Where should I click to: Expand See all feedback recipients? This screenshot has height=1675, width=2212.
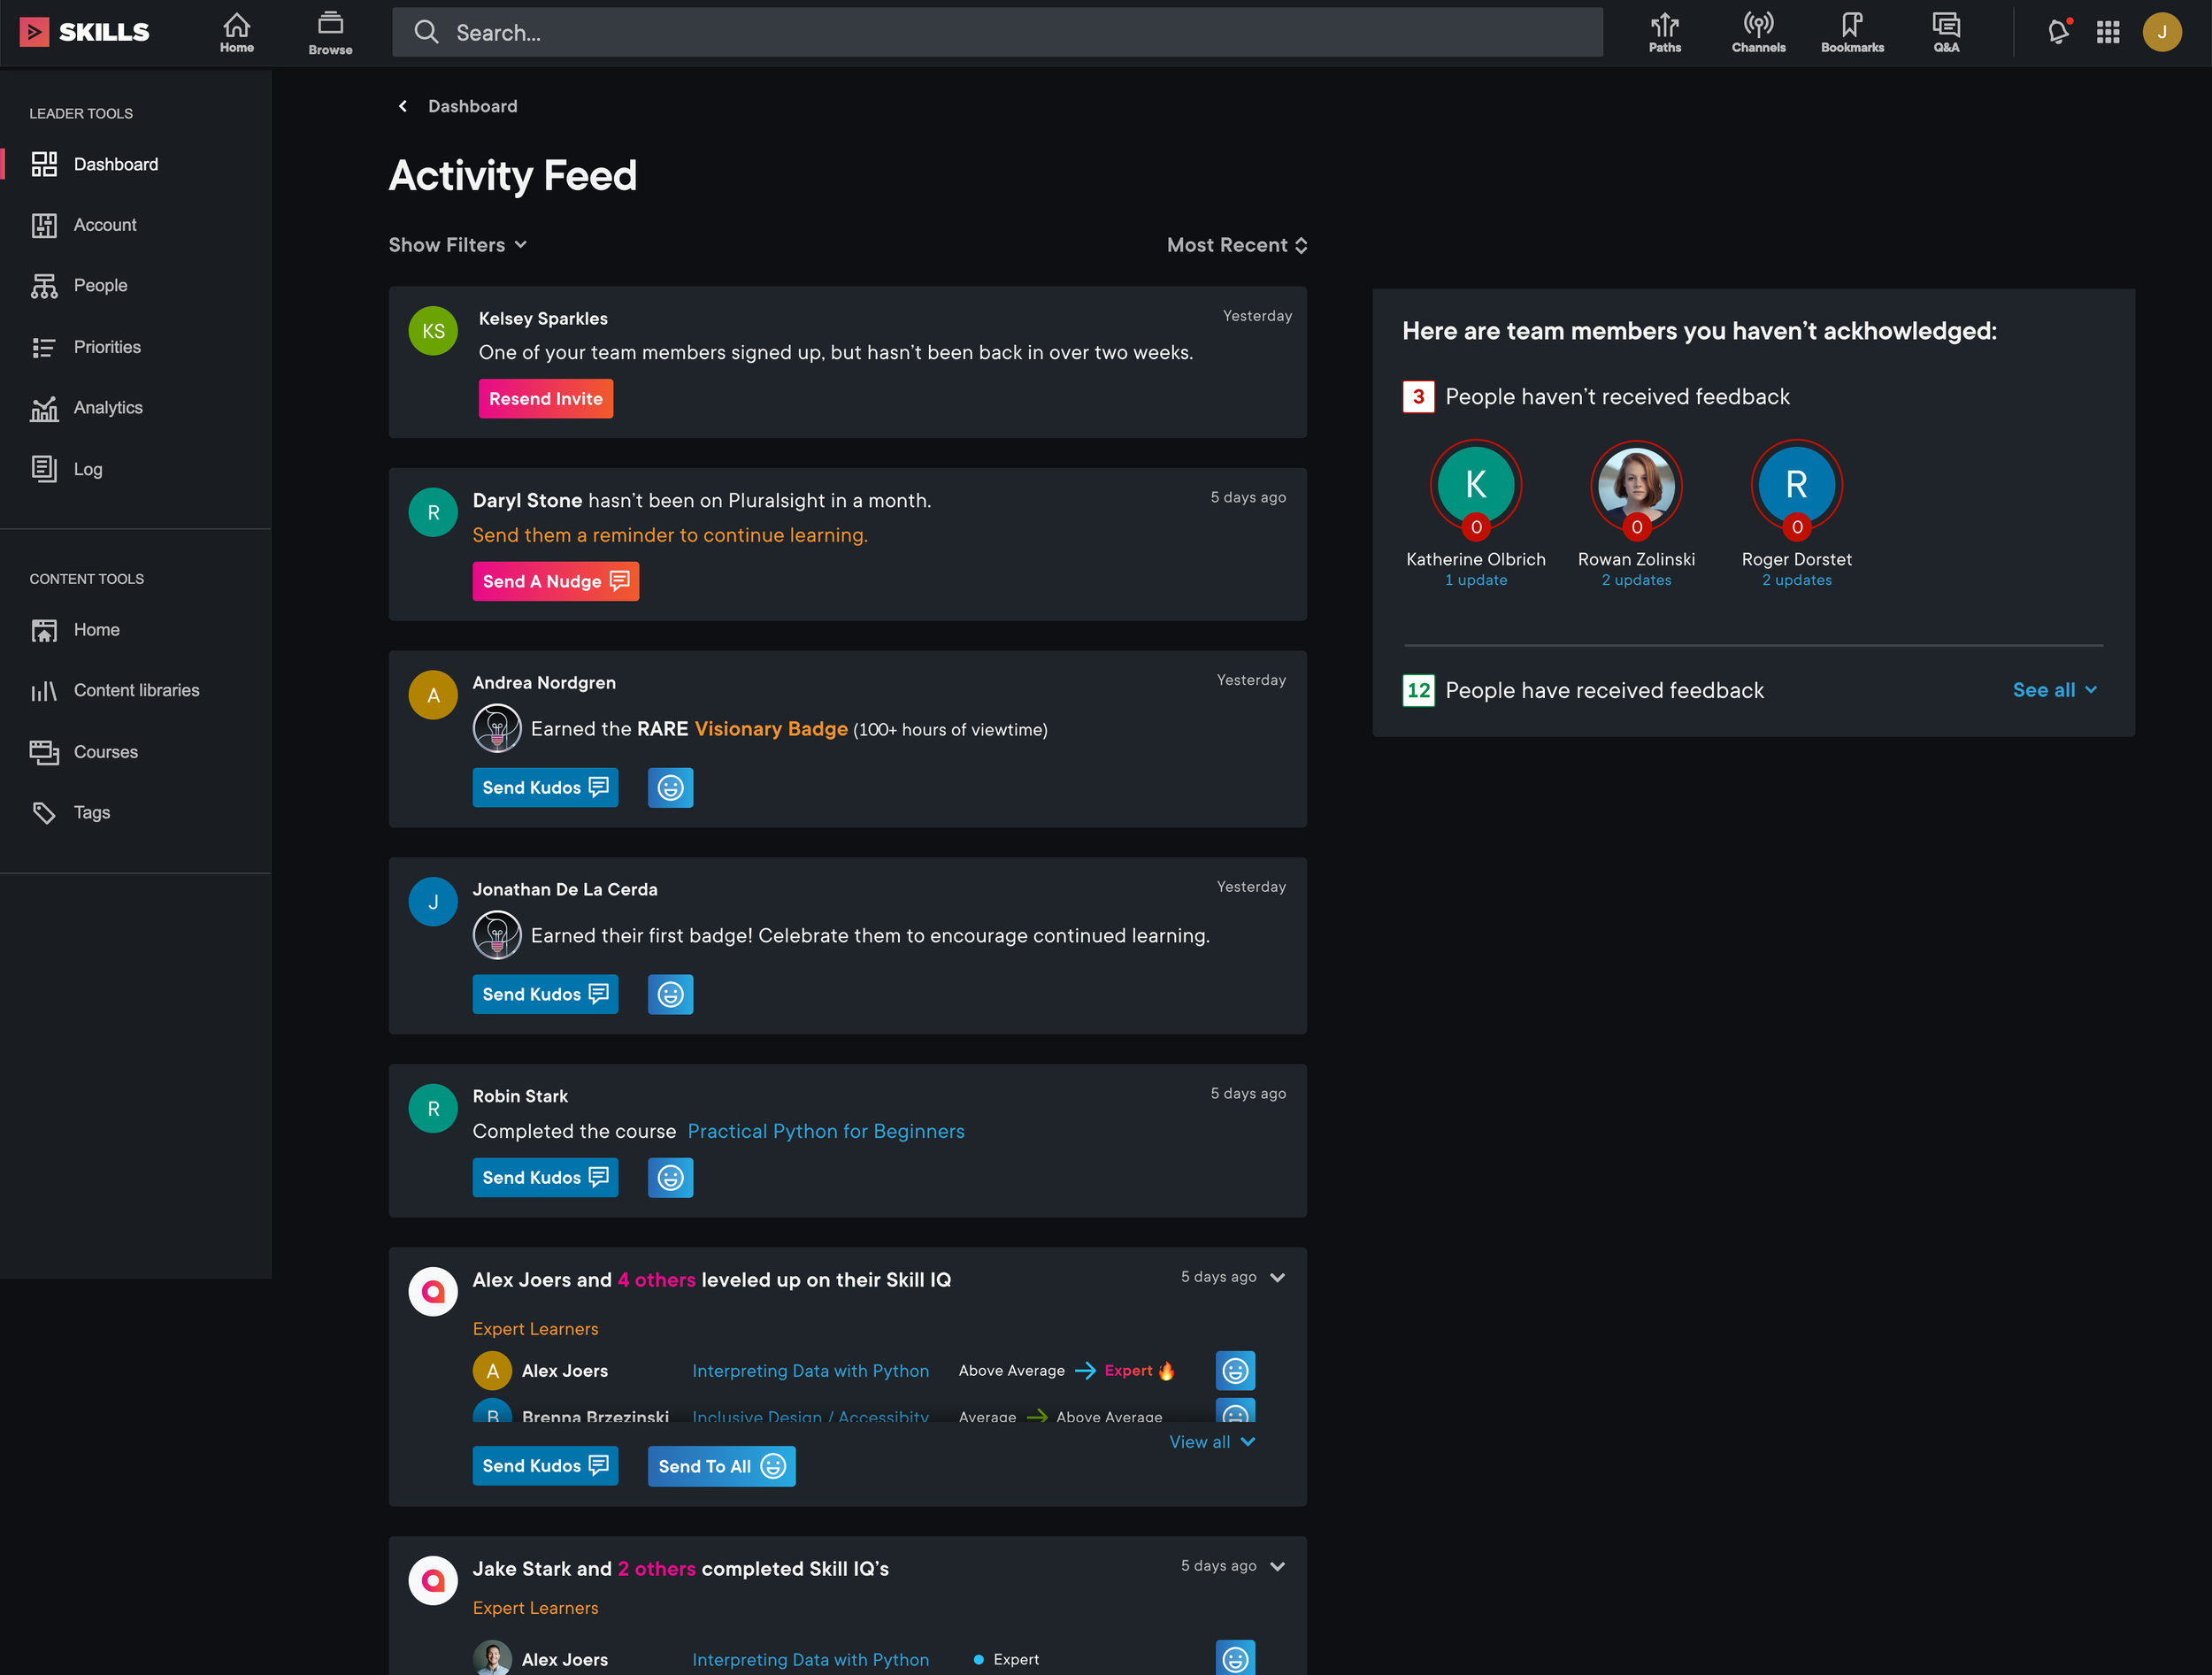[x=2054, y=690]
